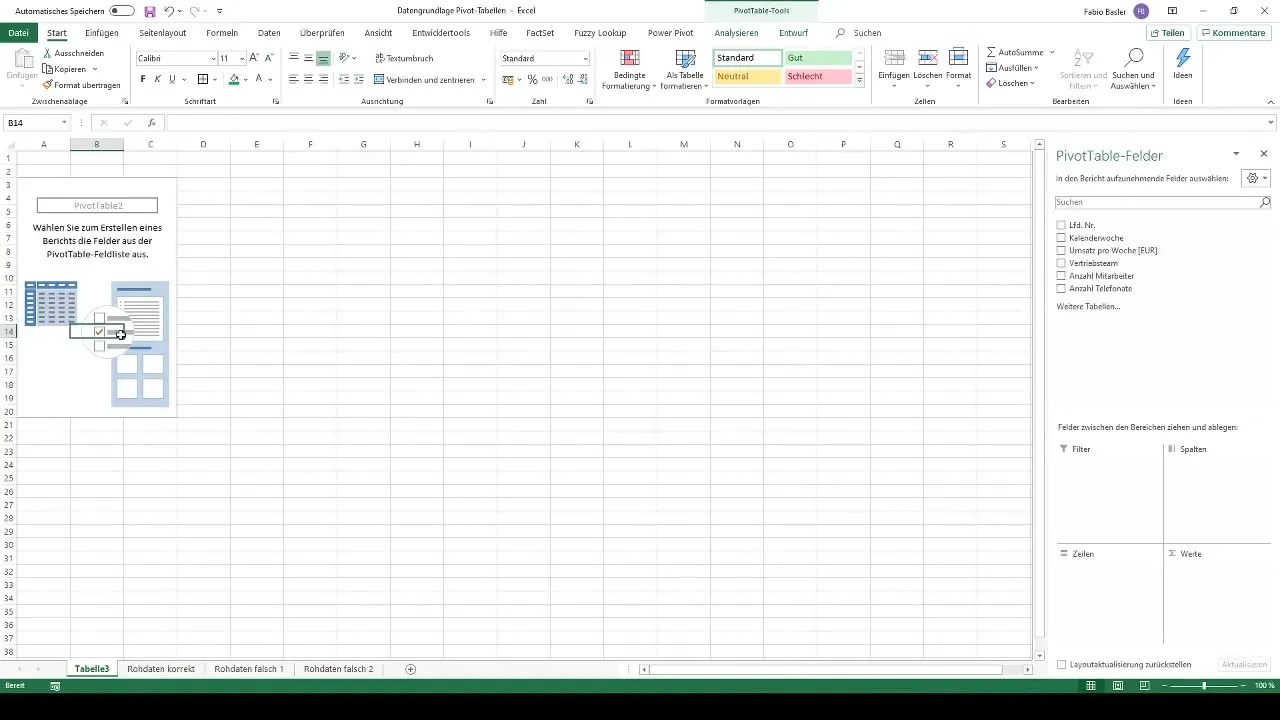Click the Einfügen (insert) cells icon

894,58
